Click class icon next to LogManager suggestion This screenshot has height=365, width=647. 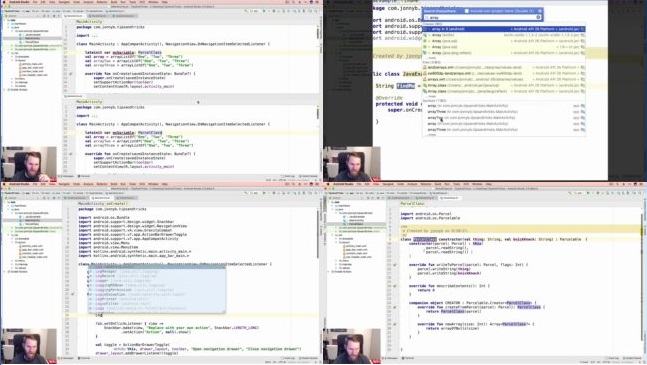pyautogui.click(x=91, y=272)
